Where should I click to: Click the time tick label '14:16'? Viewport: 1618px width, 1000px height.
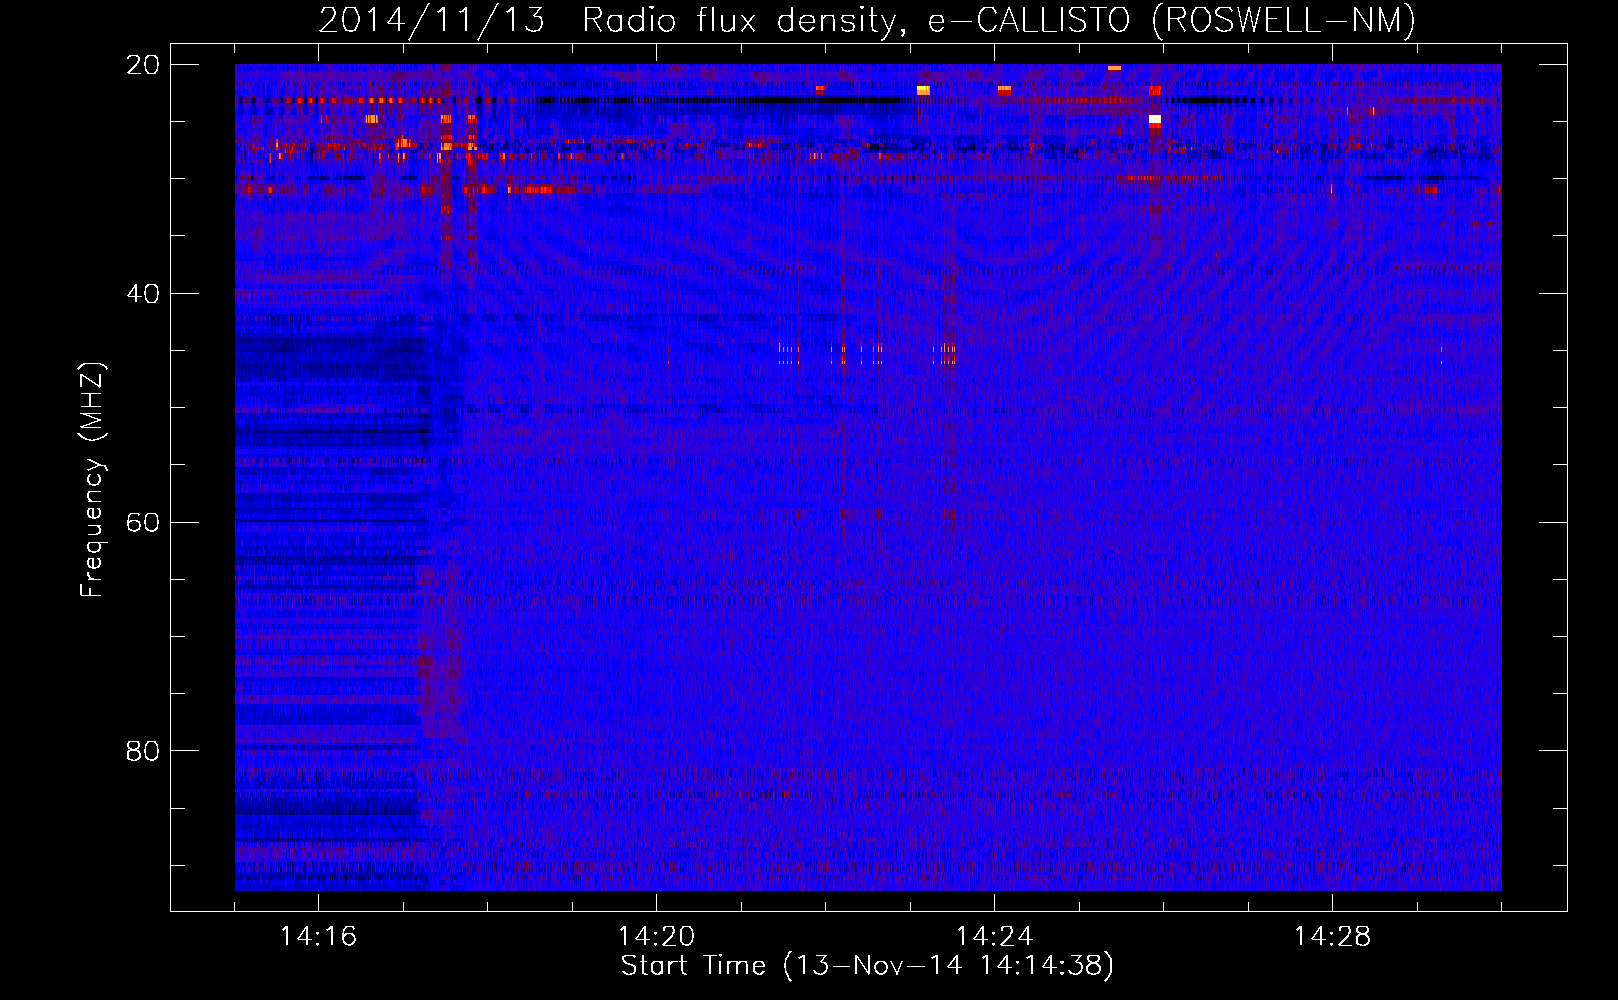[318, 936]
